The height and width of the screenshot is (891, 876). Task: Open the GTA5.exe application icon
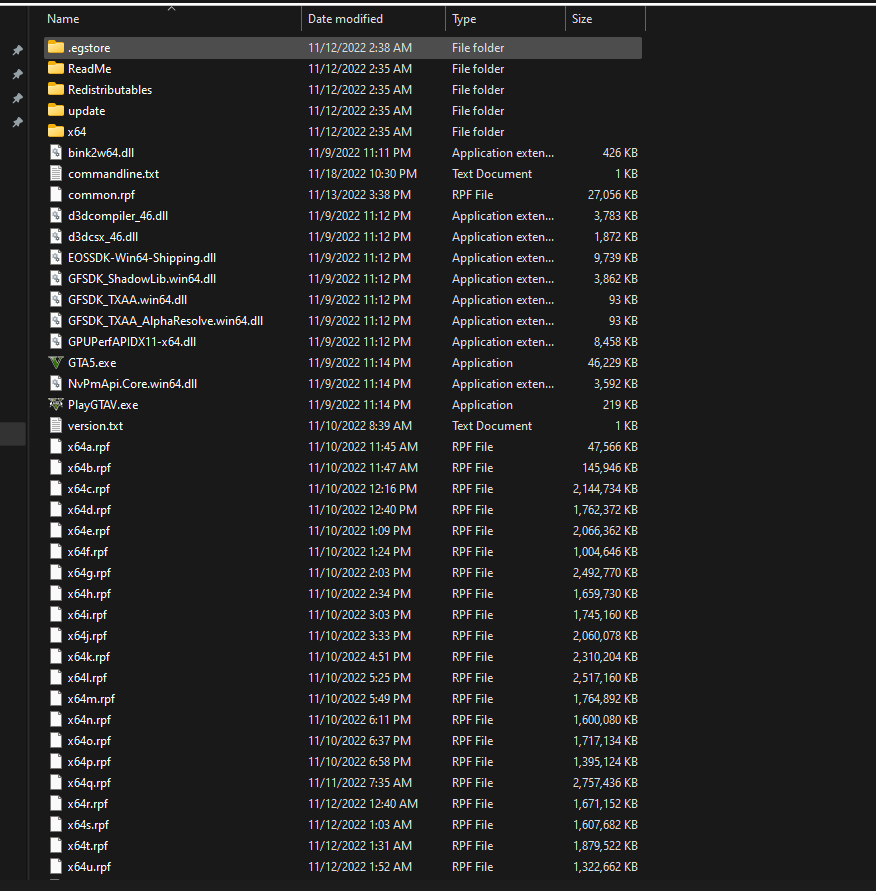55,362
